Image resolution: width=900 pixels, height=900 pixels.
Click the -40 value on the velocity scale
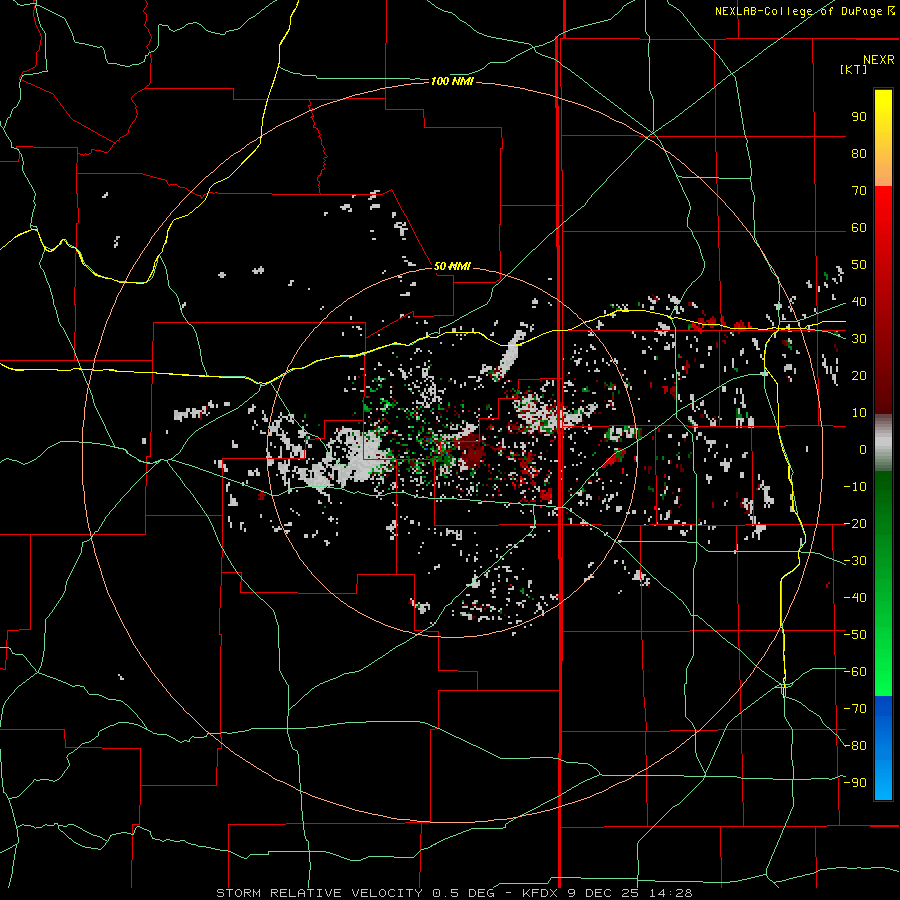click(855, 598)
